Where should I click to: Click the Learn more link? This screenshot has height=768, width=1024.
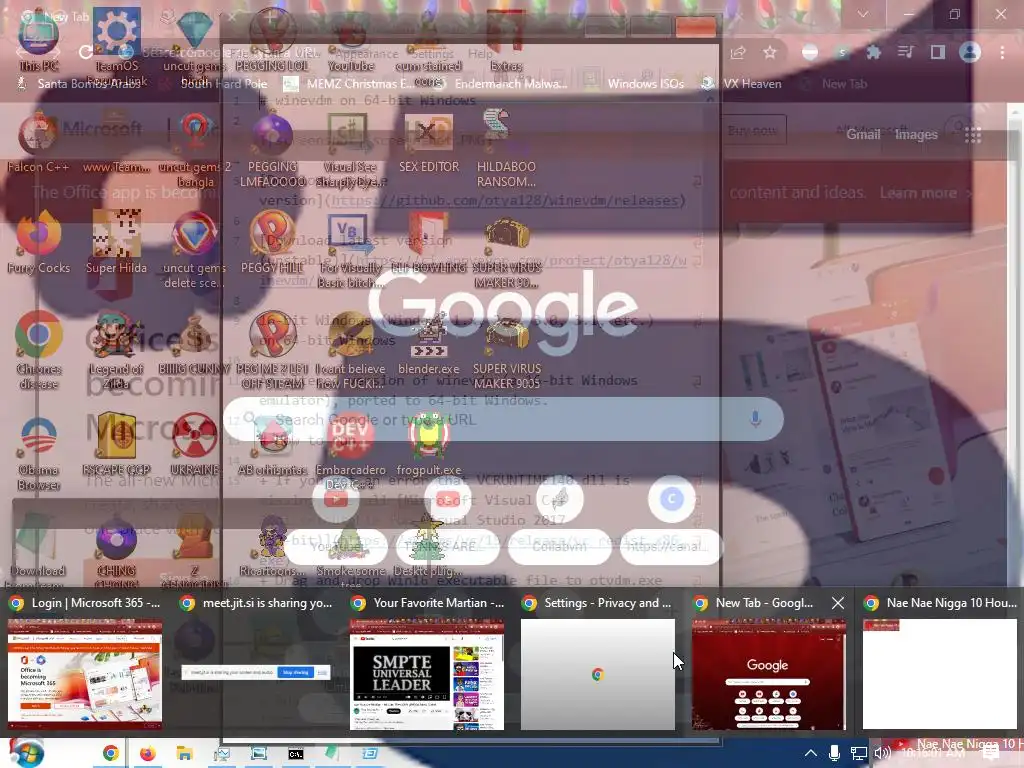point(918,193)
